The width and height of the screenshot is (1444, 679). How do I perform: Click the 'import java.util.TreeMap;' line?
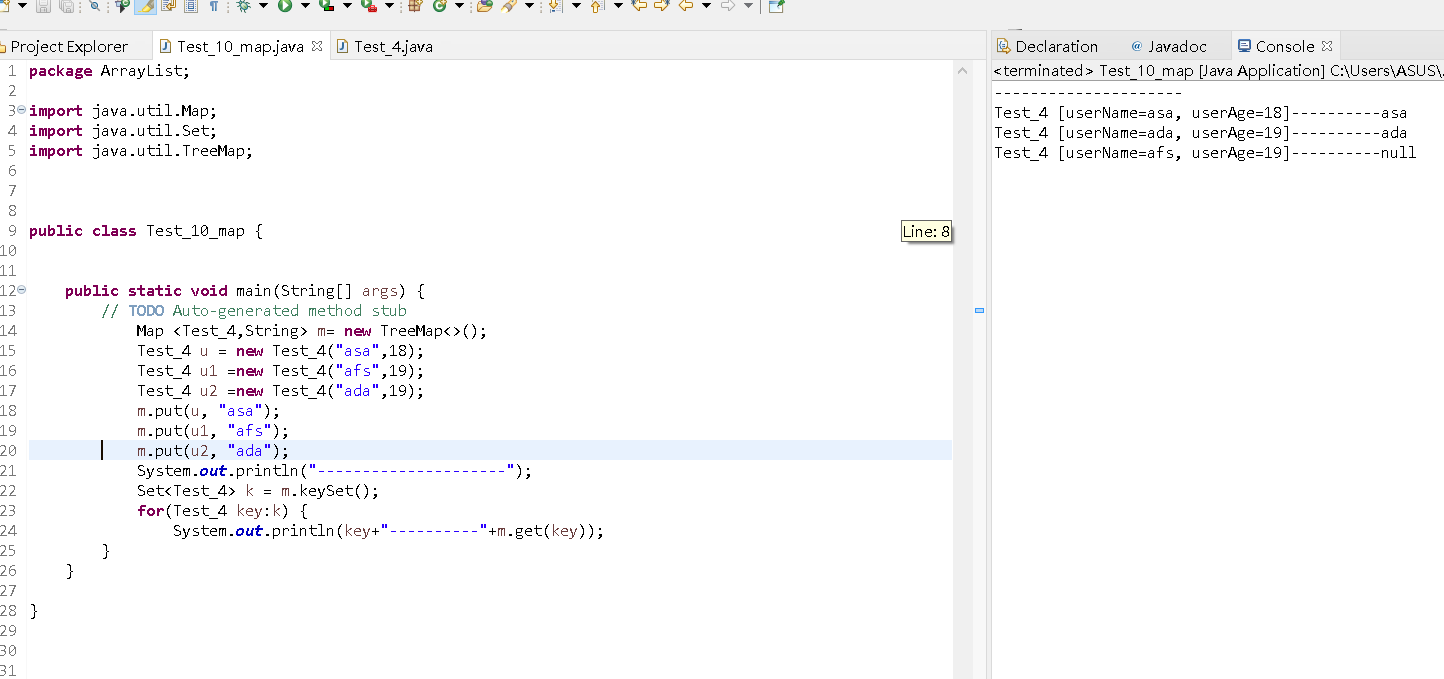141,151
